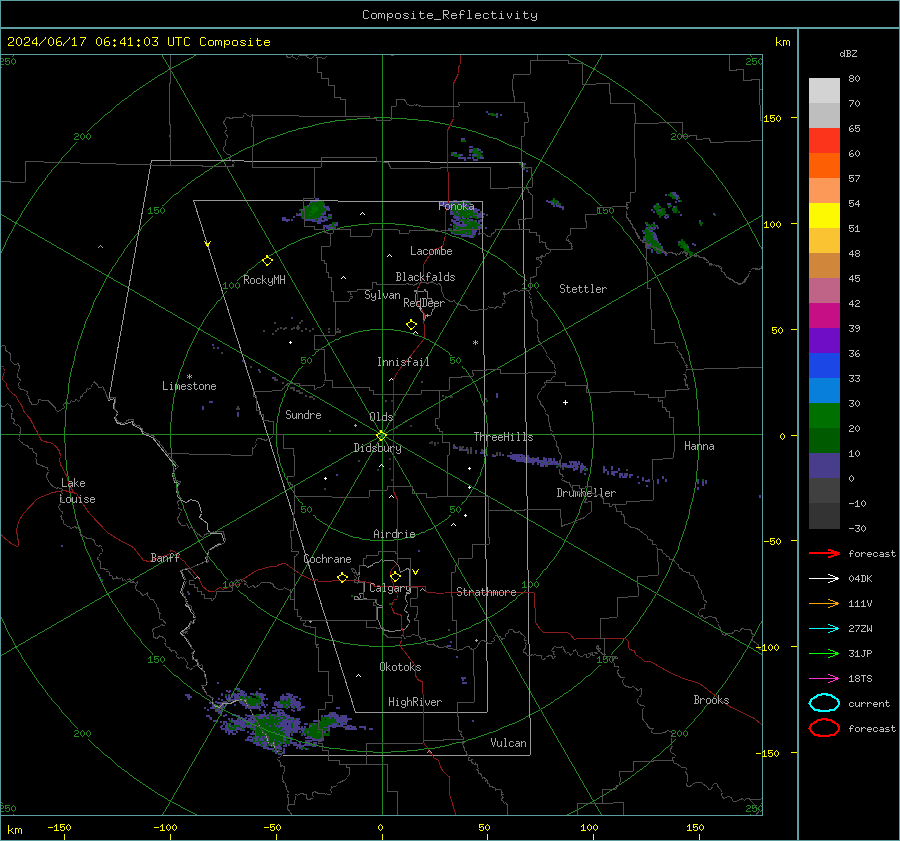Click the magenta 18TS arrow legend icon
This screenshot has width=900, height=841.
(824, 679)
